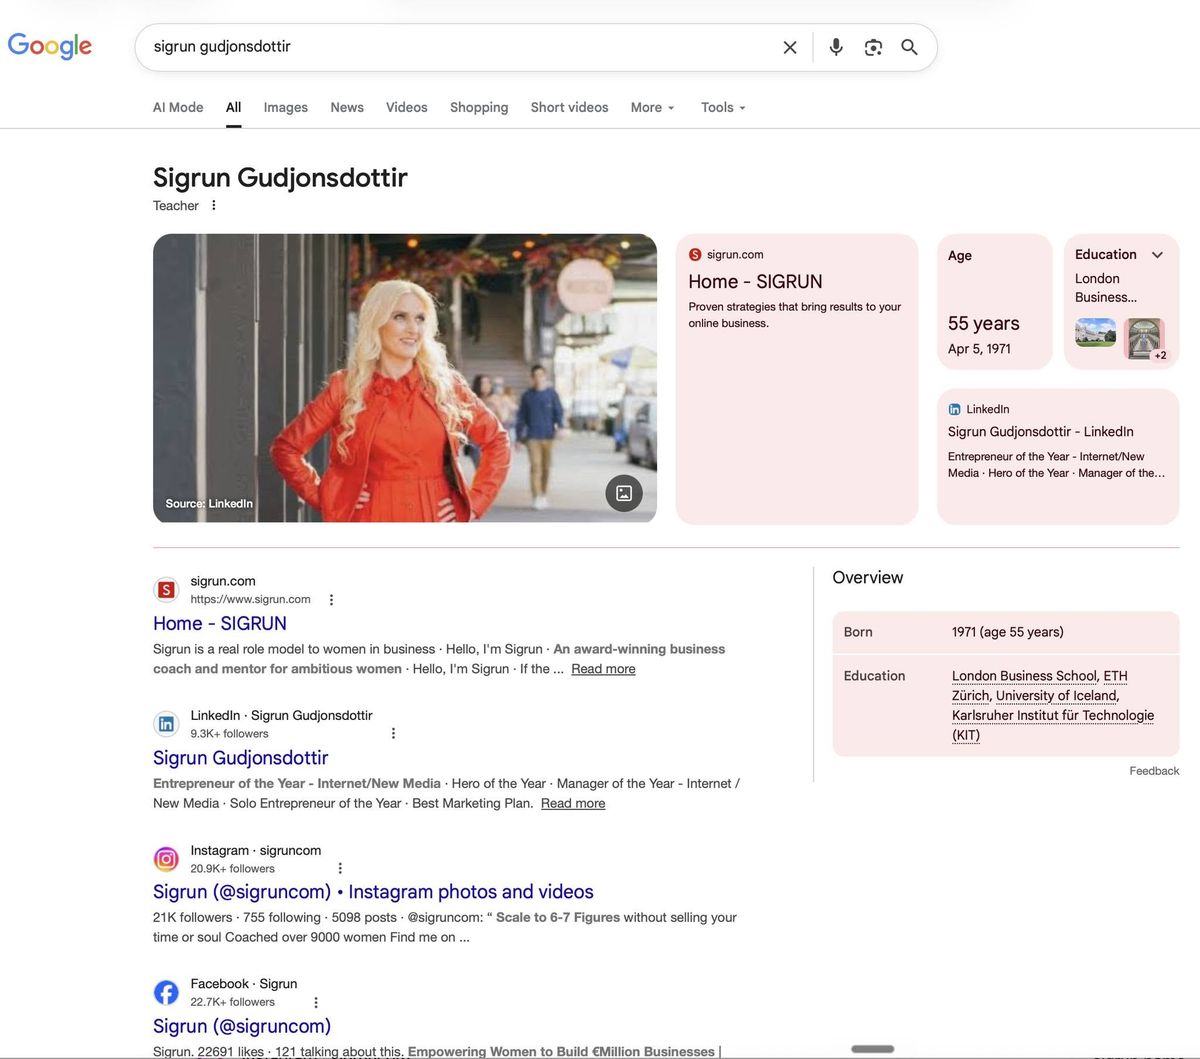This screenshot has width=1200, height=1059.
Task: Click the Instagram result favicon
Action: [x=166, y=858]
